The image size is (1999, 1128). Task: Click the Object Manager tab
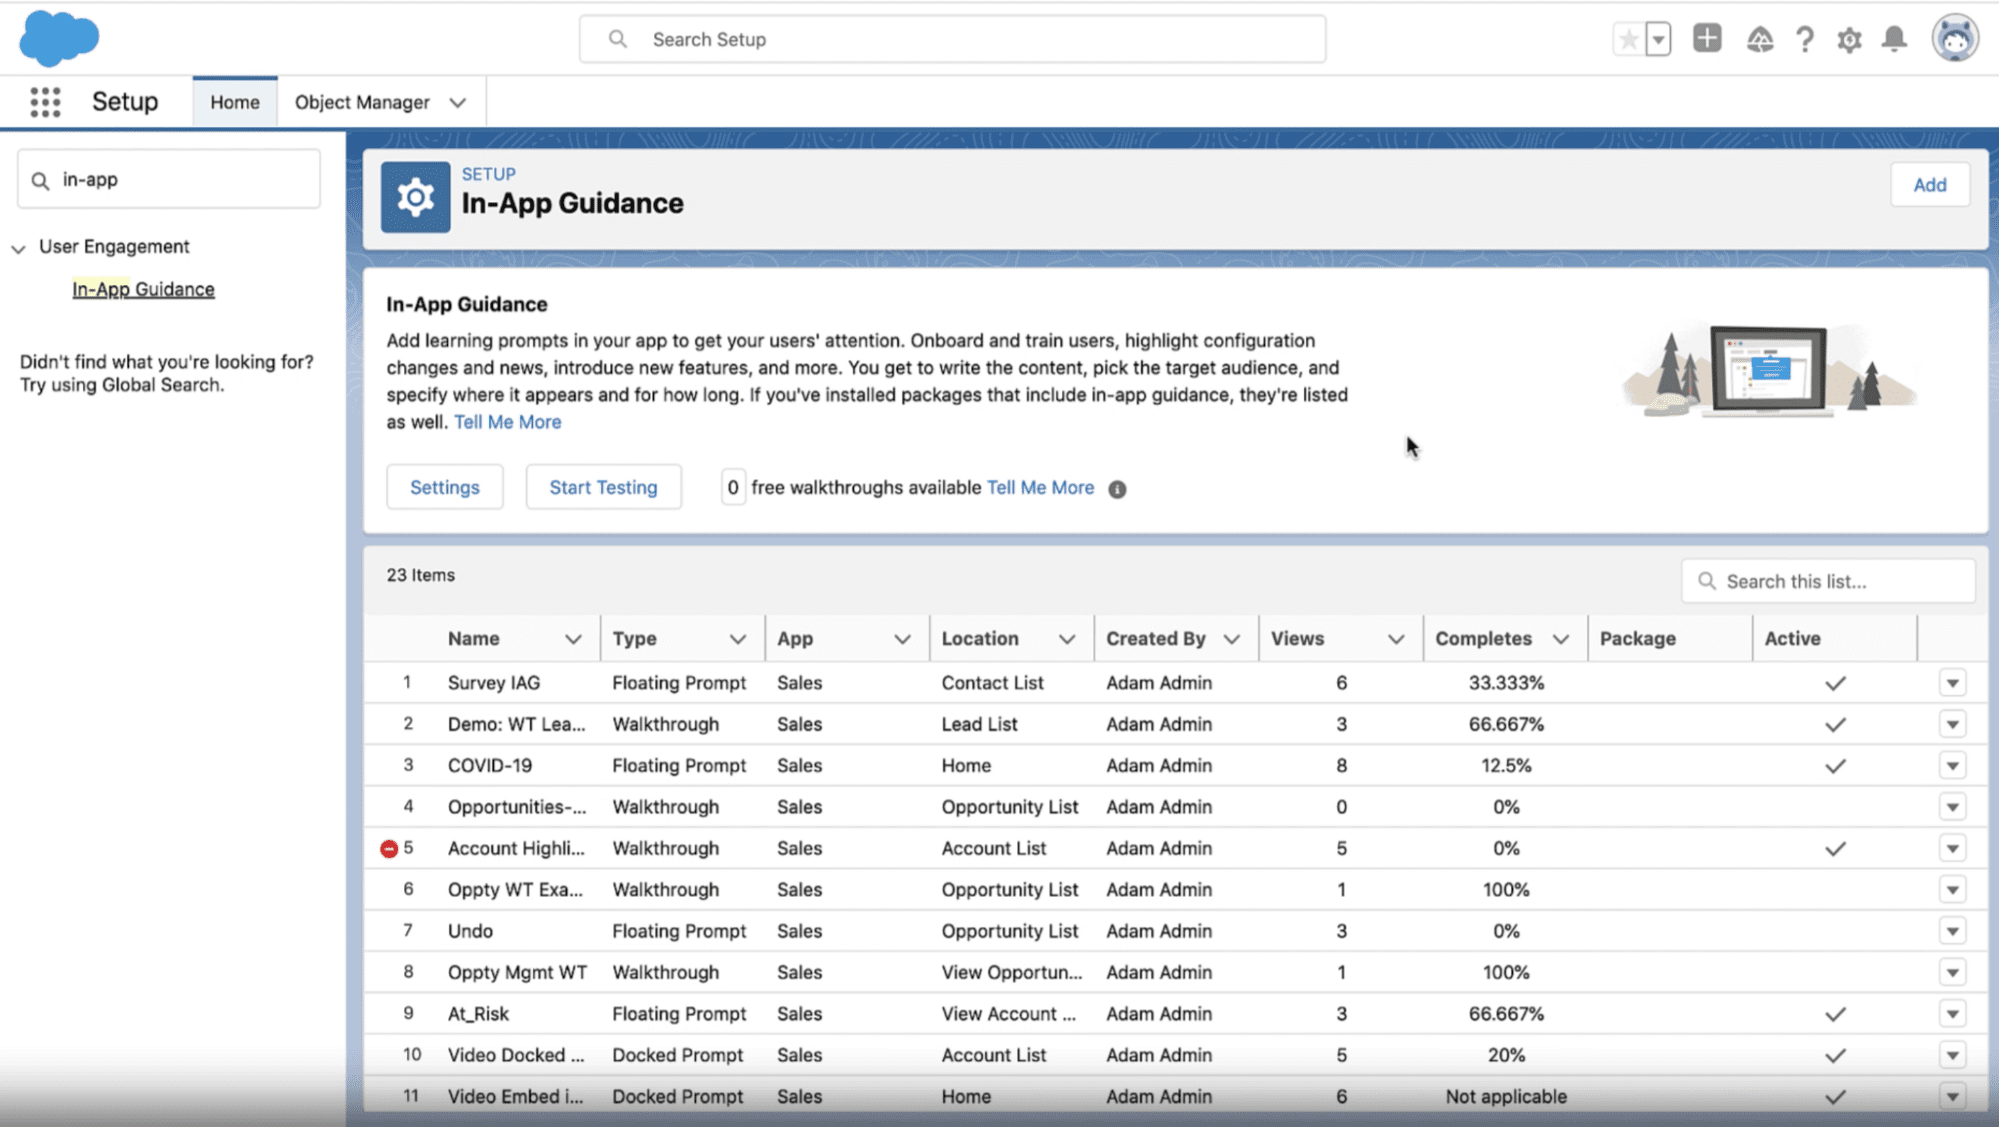coord(361,102)
